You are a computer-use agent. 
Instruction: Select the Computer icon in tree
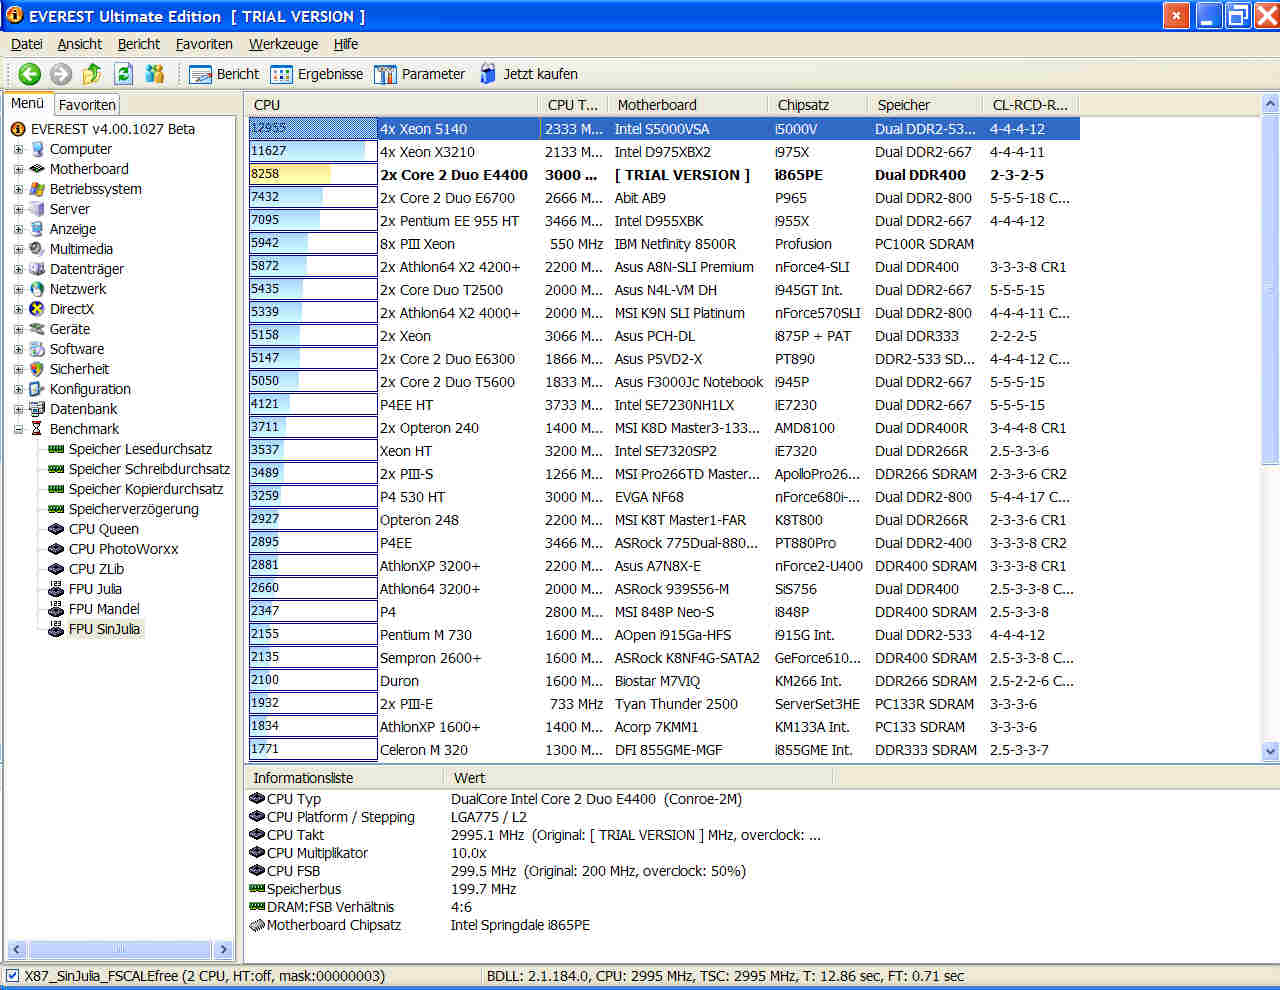[x=37, y=149]
